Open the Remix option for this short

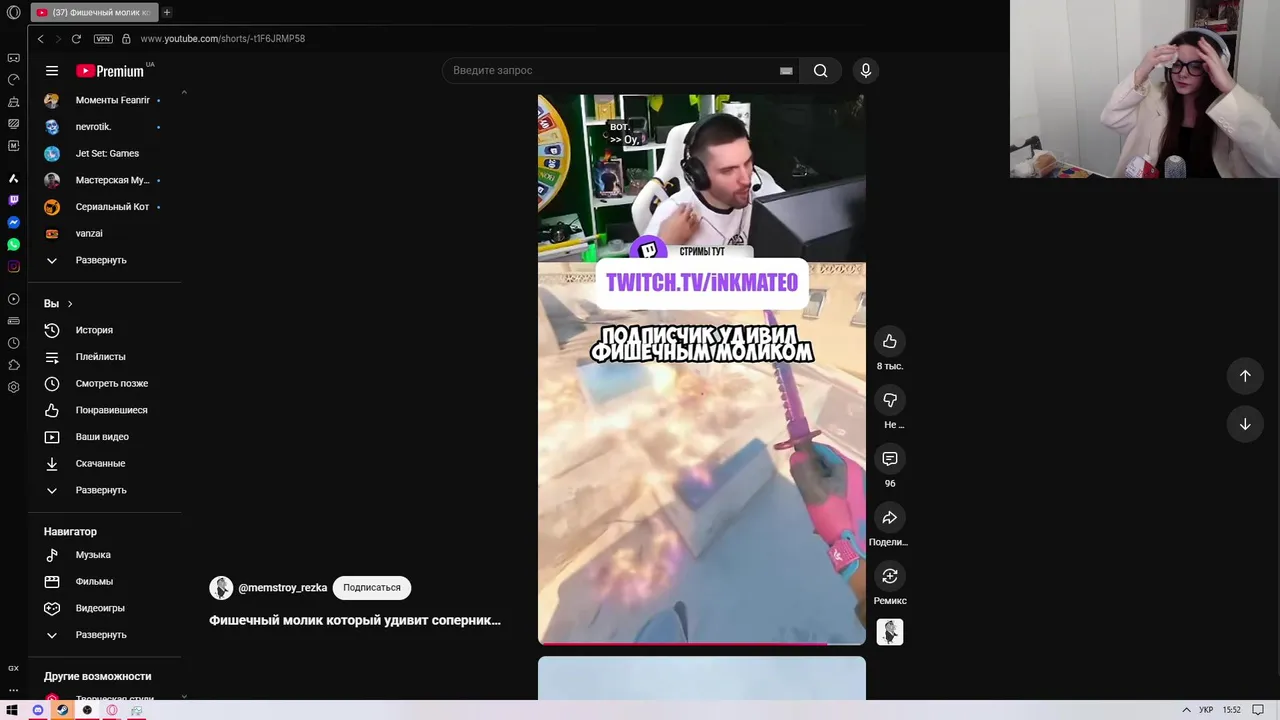tap(890, 576)
